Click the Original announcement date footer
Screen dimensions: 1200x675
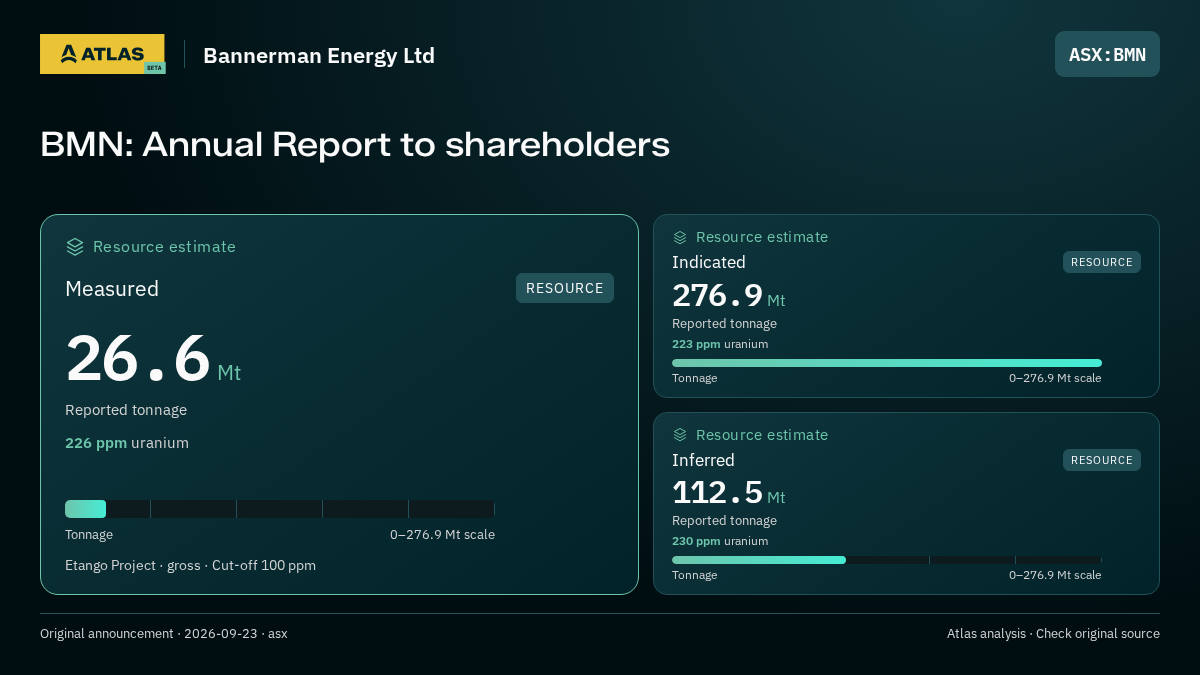click(164, 634)
